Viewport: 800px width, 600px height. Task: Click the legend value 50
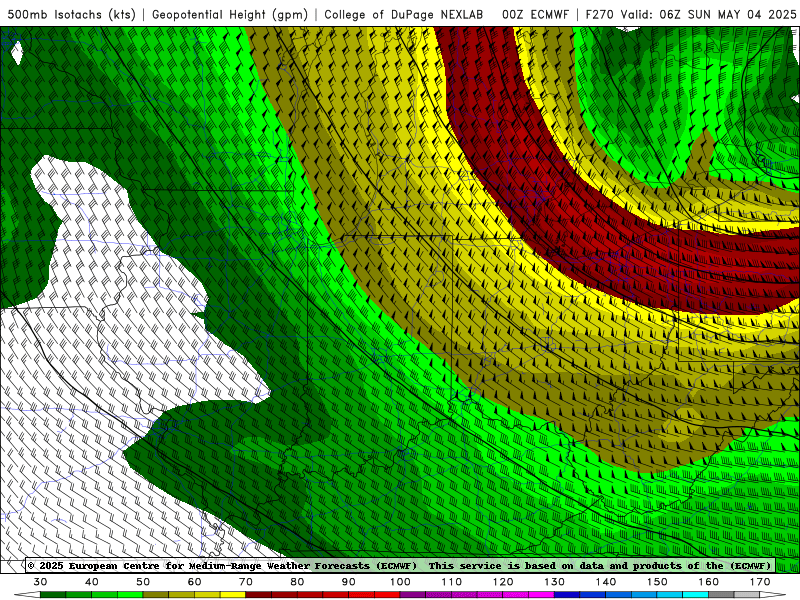coord(143,582)
